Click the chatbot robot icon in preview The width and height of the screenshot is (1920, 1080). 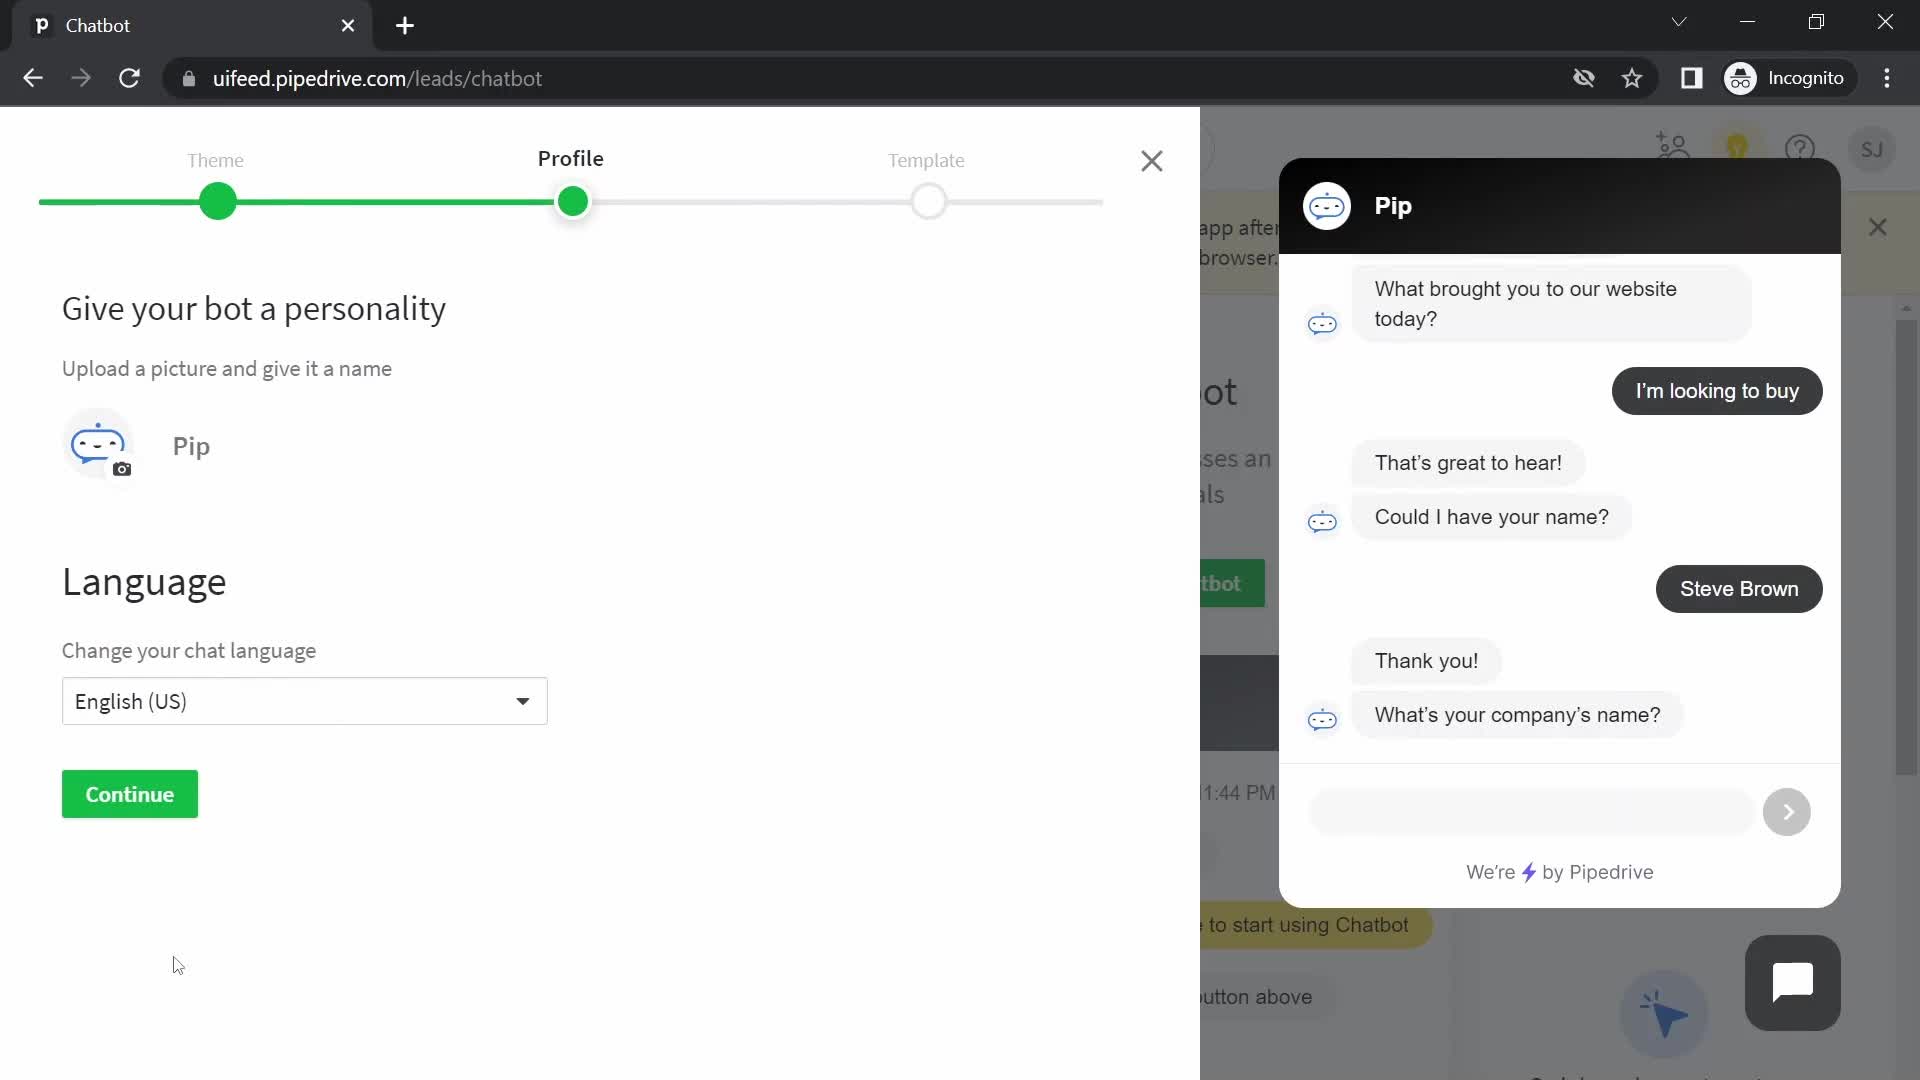coord(1328,206)
